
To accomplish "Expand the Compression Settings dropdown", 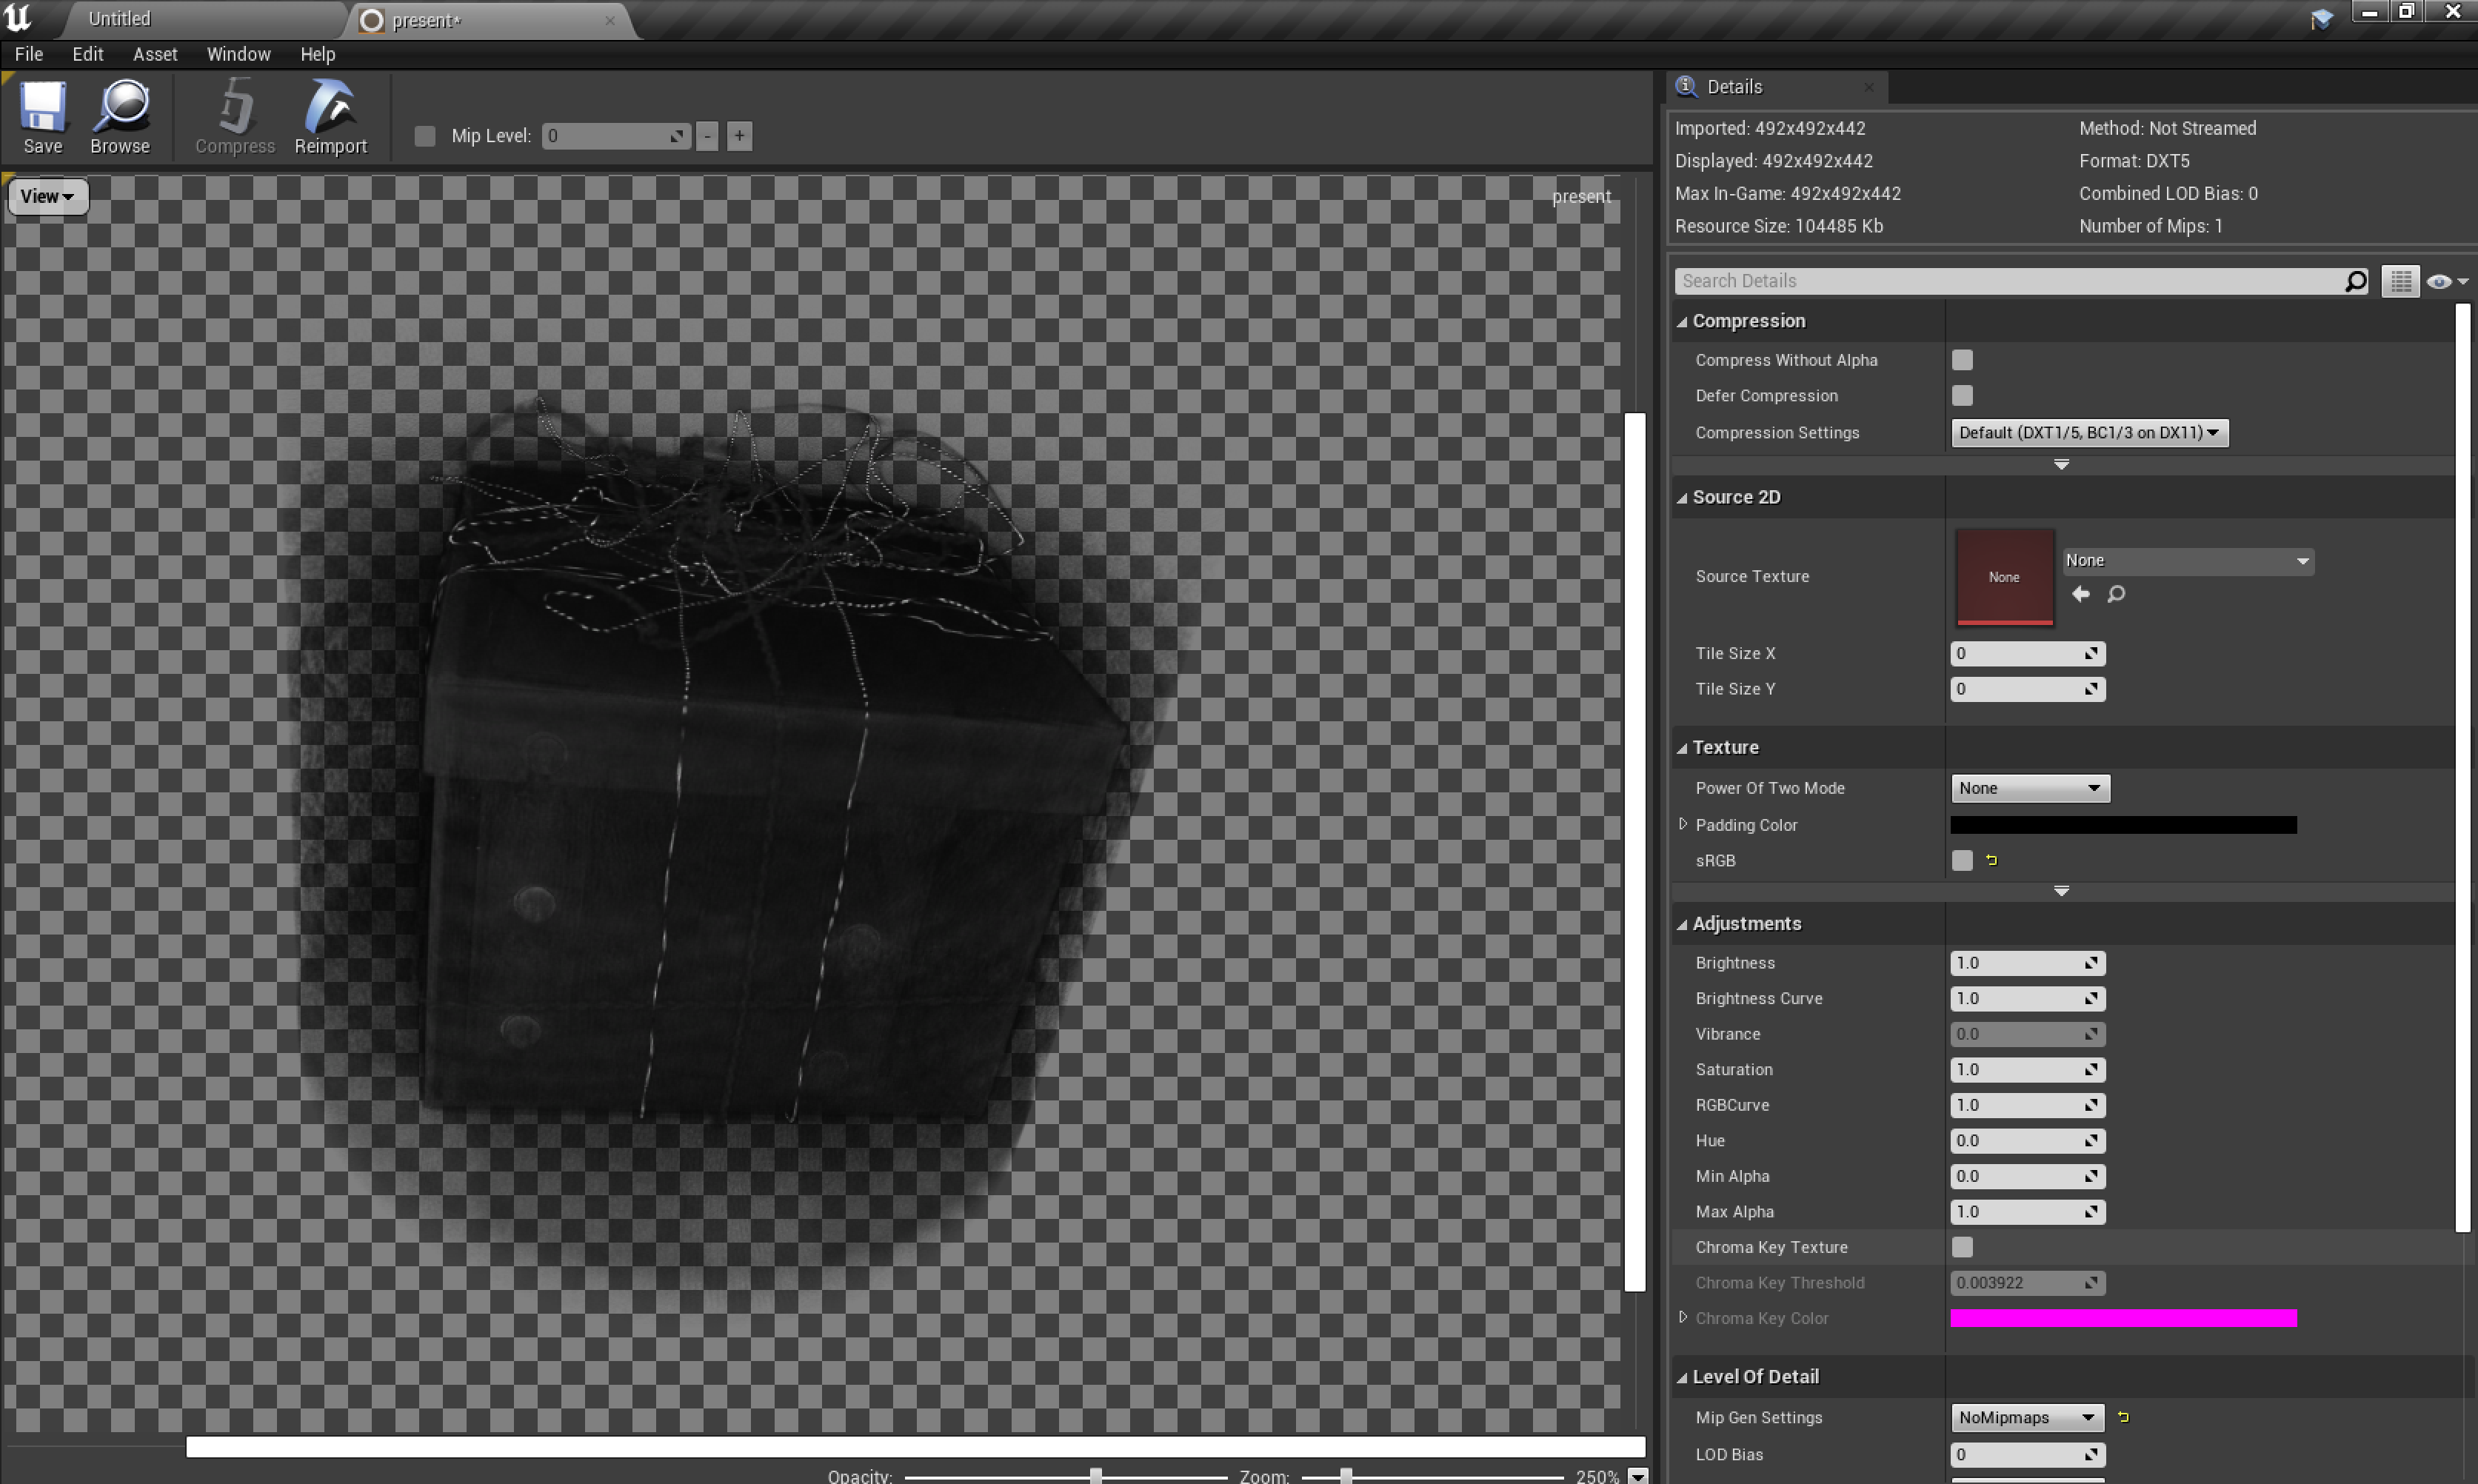I will click(x=2088, y=431).
